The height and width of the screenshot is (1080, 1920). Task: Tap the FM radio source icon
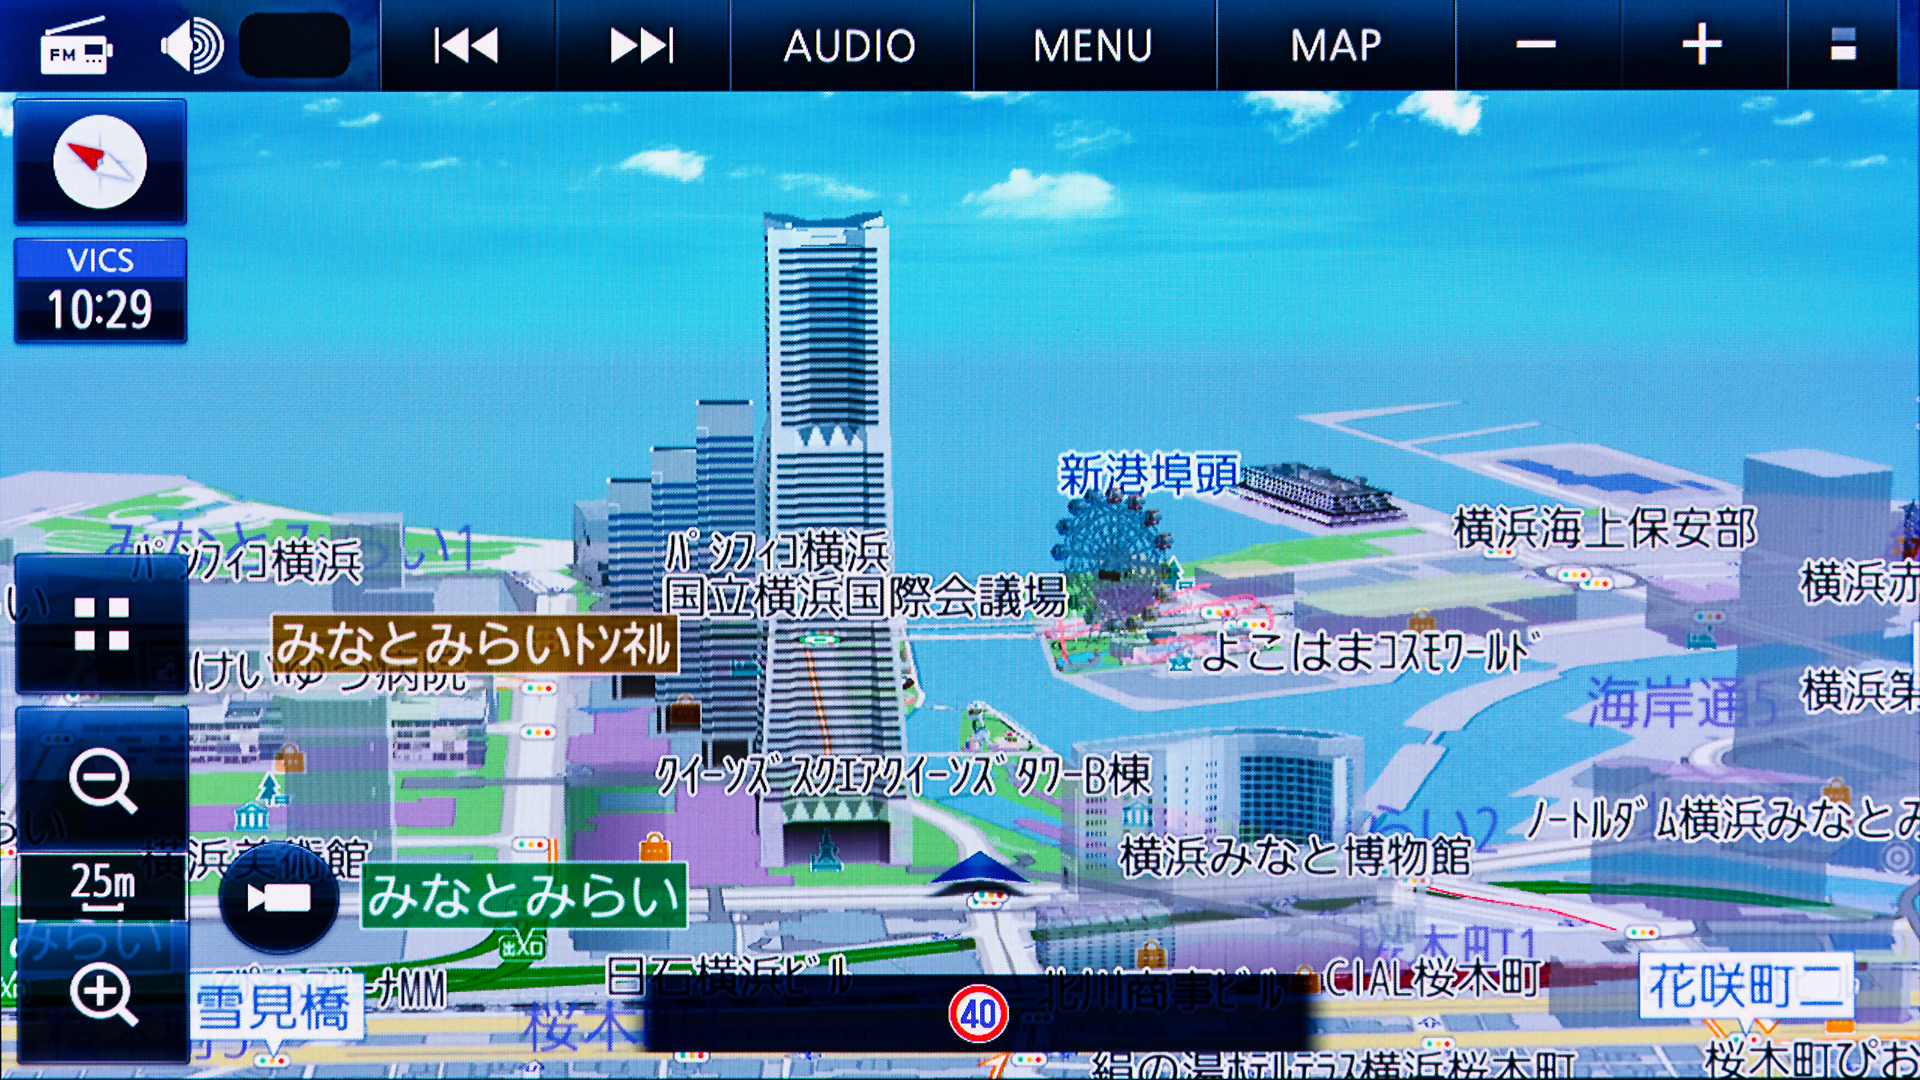click(76, 47)
